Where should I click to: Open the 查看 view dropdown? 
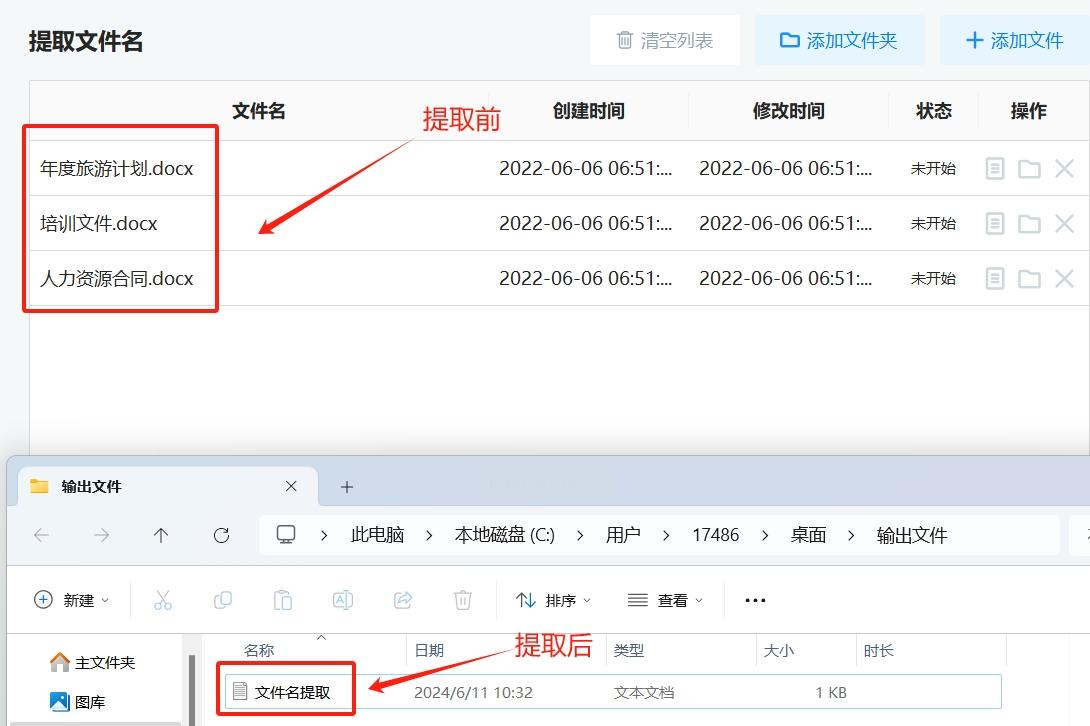coord(665,599)
